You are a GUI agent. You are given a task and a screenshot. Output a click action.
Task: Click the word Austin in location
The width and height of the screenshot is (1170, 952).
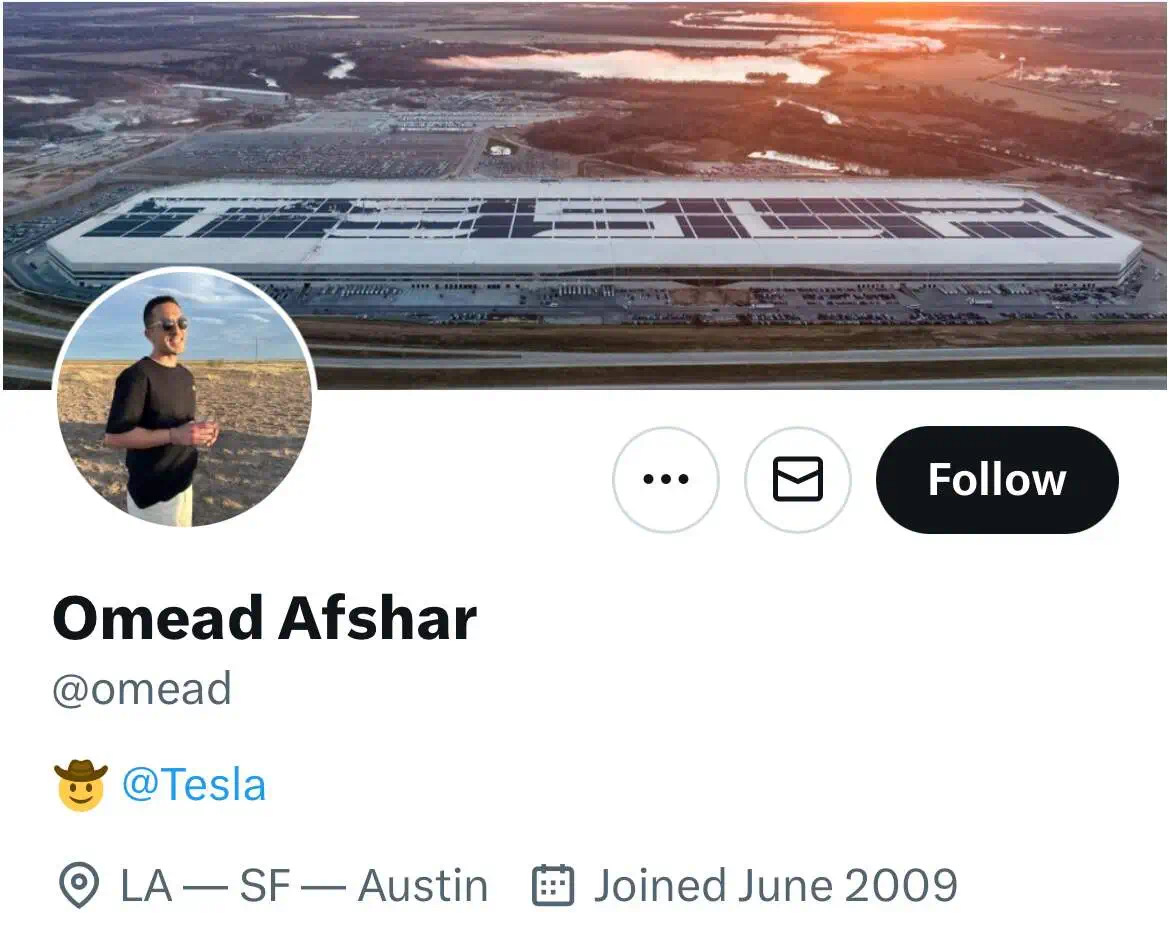tap(423, 886)
